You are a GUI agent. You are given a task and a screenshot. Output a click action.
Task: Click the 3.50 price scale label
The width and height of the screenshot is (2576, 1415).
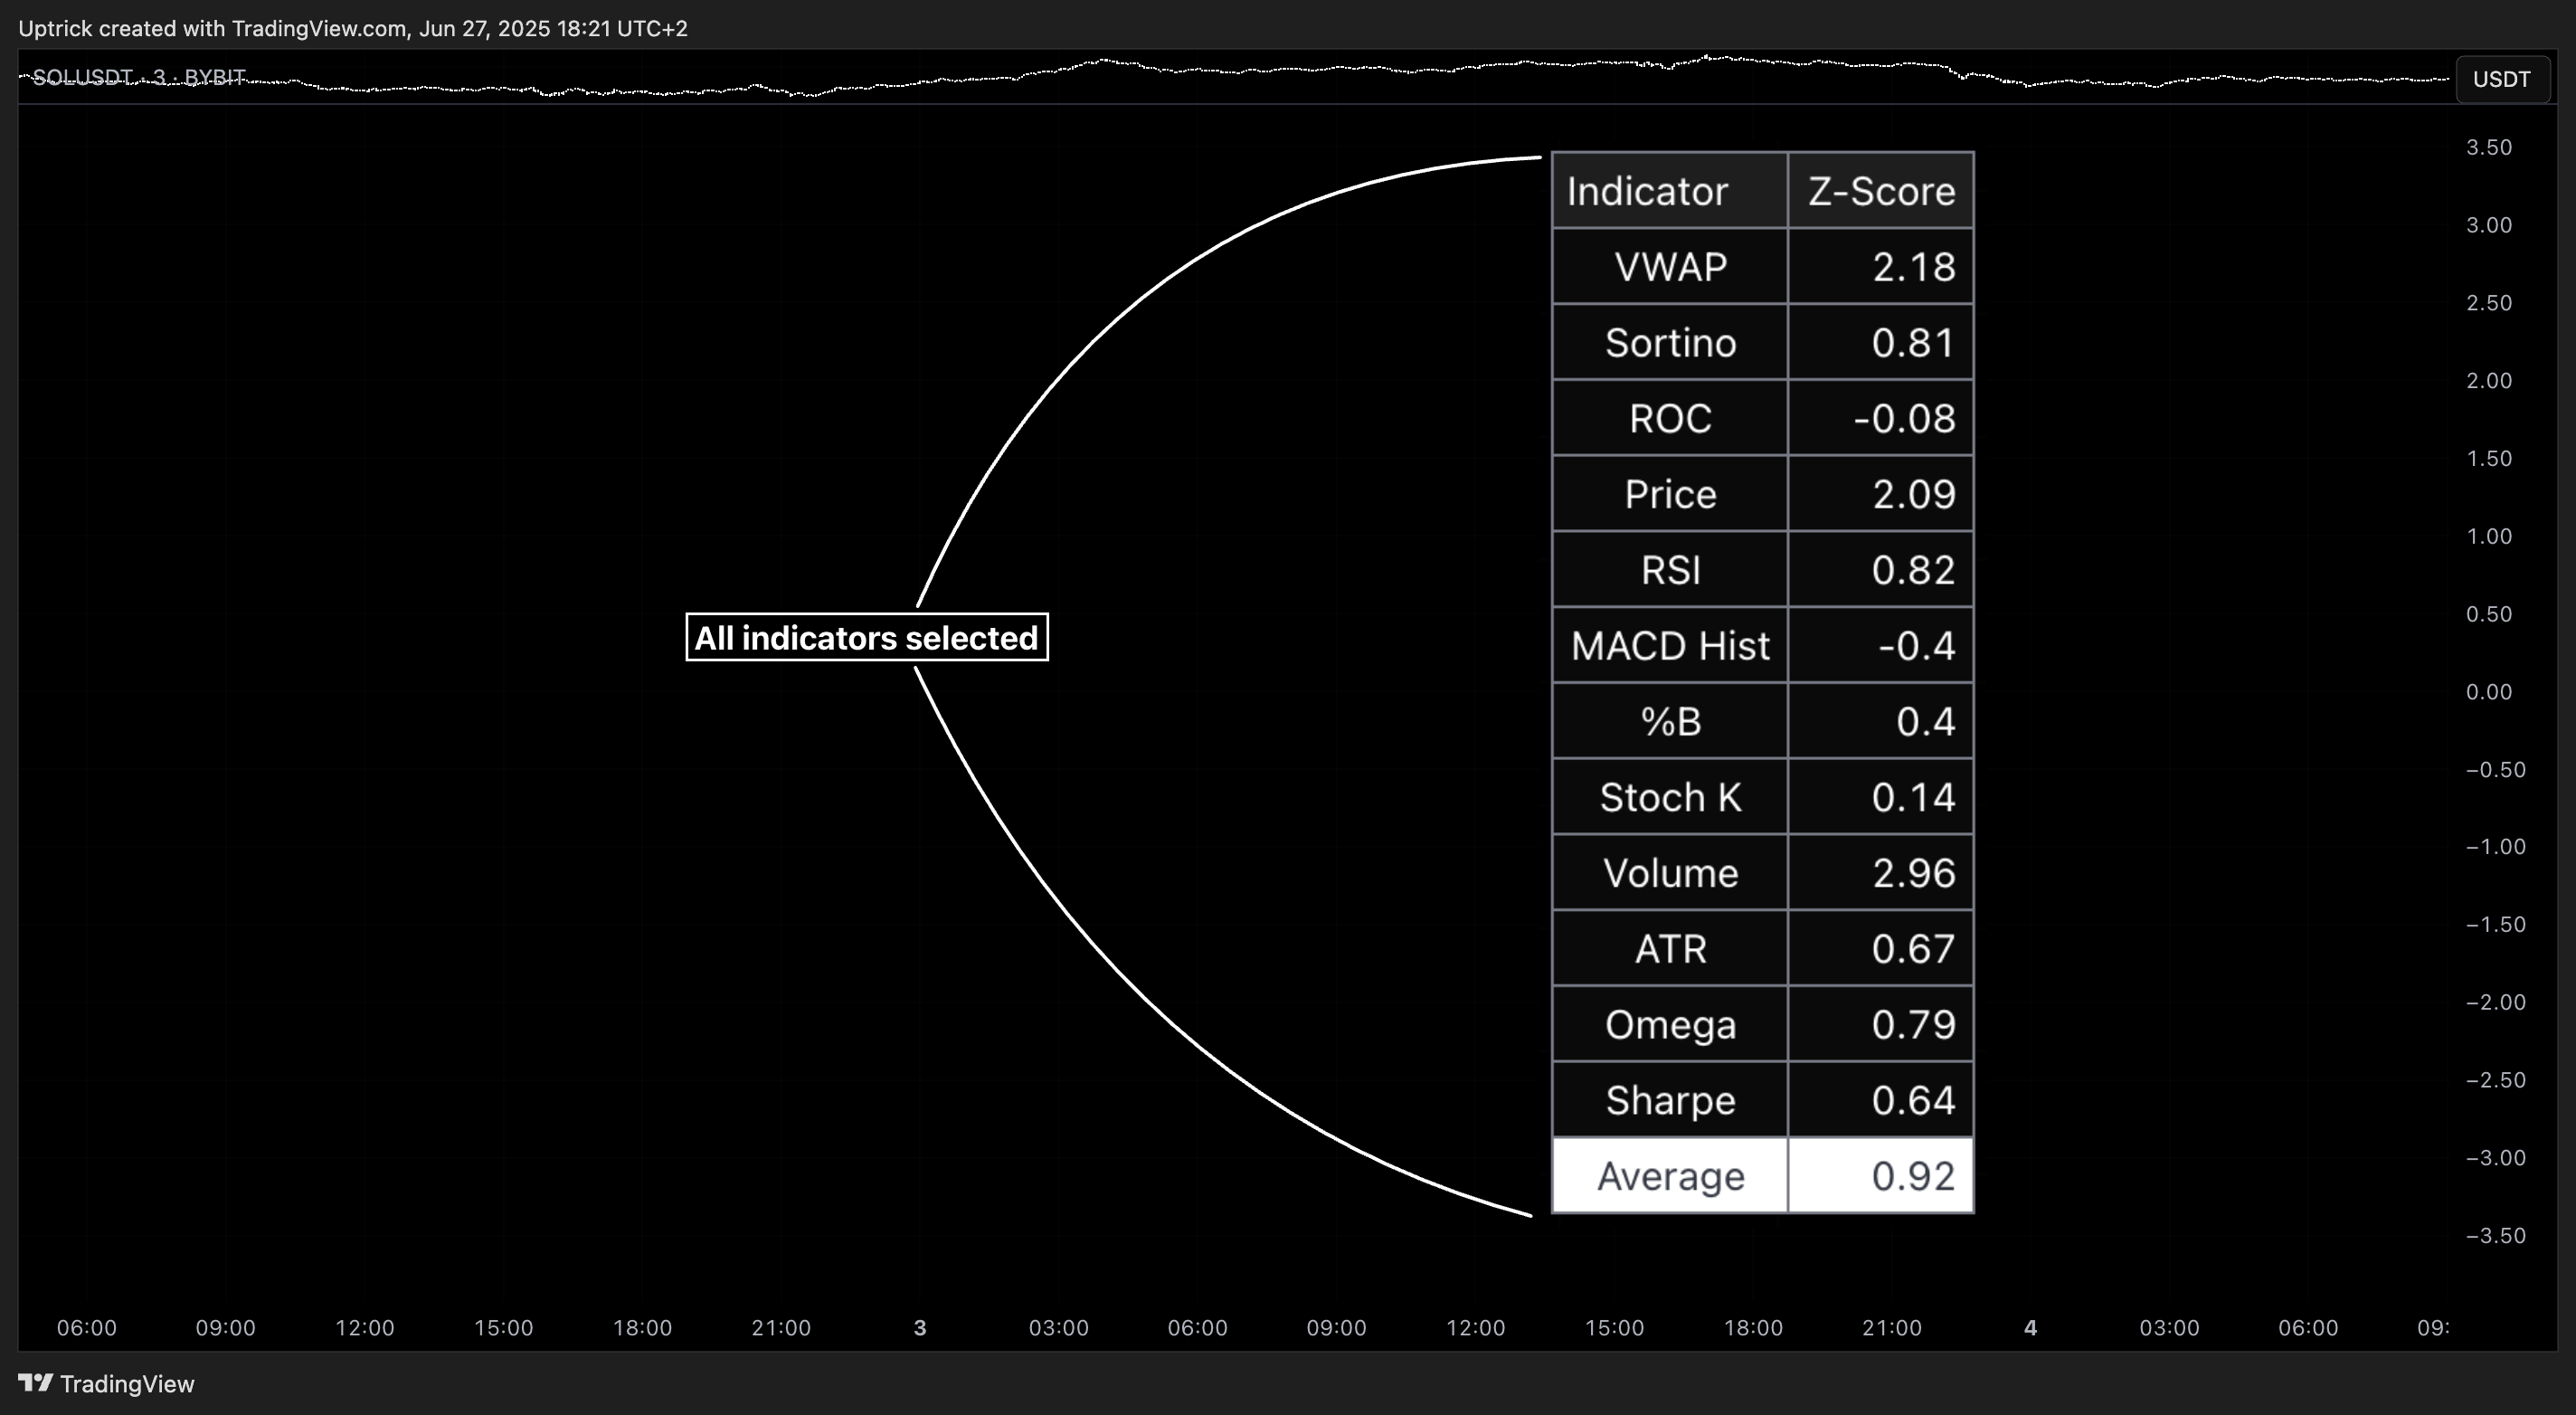click(x=2488, y=147)
